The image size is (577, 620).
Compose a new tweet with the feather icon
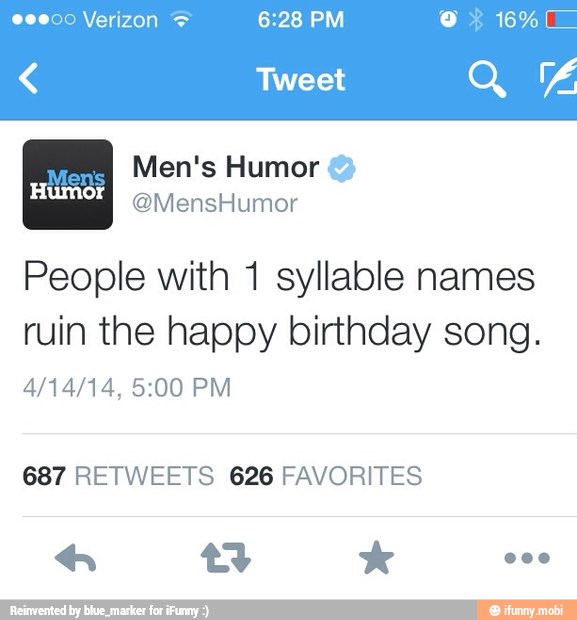(558, 78)
